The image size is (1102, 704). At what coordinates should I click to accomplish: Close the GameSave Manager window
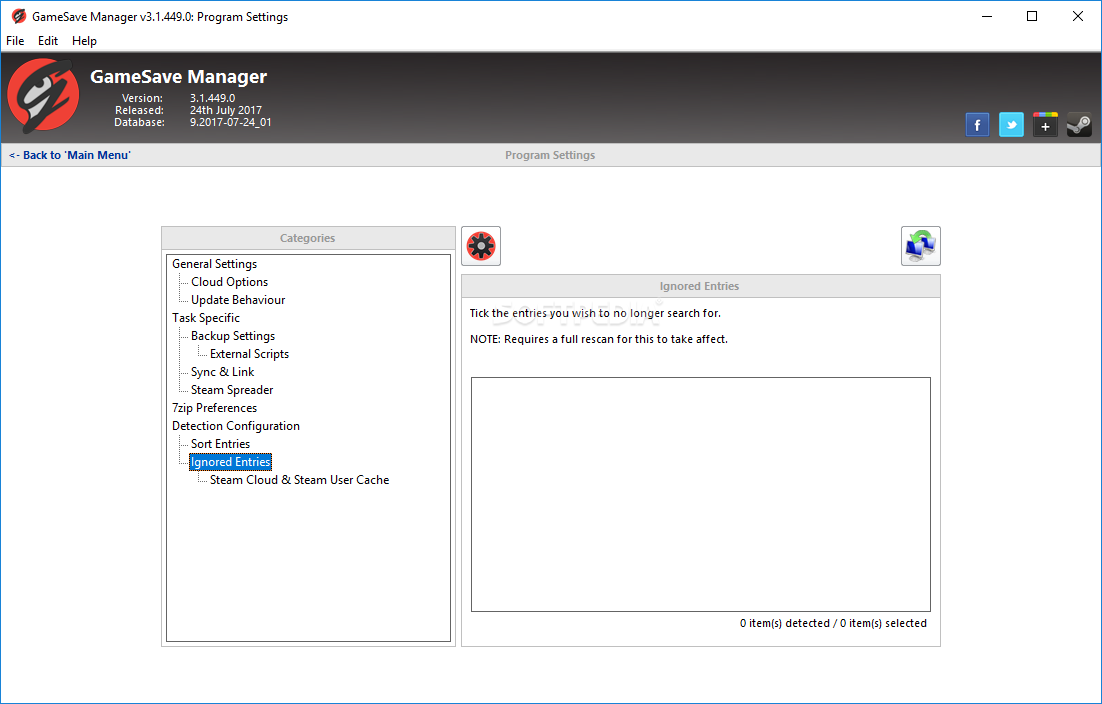click(x=1077, y=16)
